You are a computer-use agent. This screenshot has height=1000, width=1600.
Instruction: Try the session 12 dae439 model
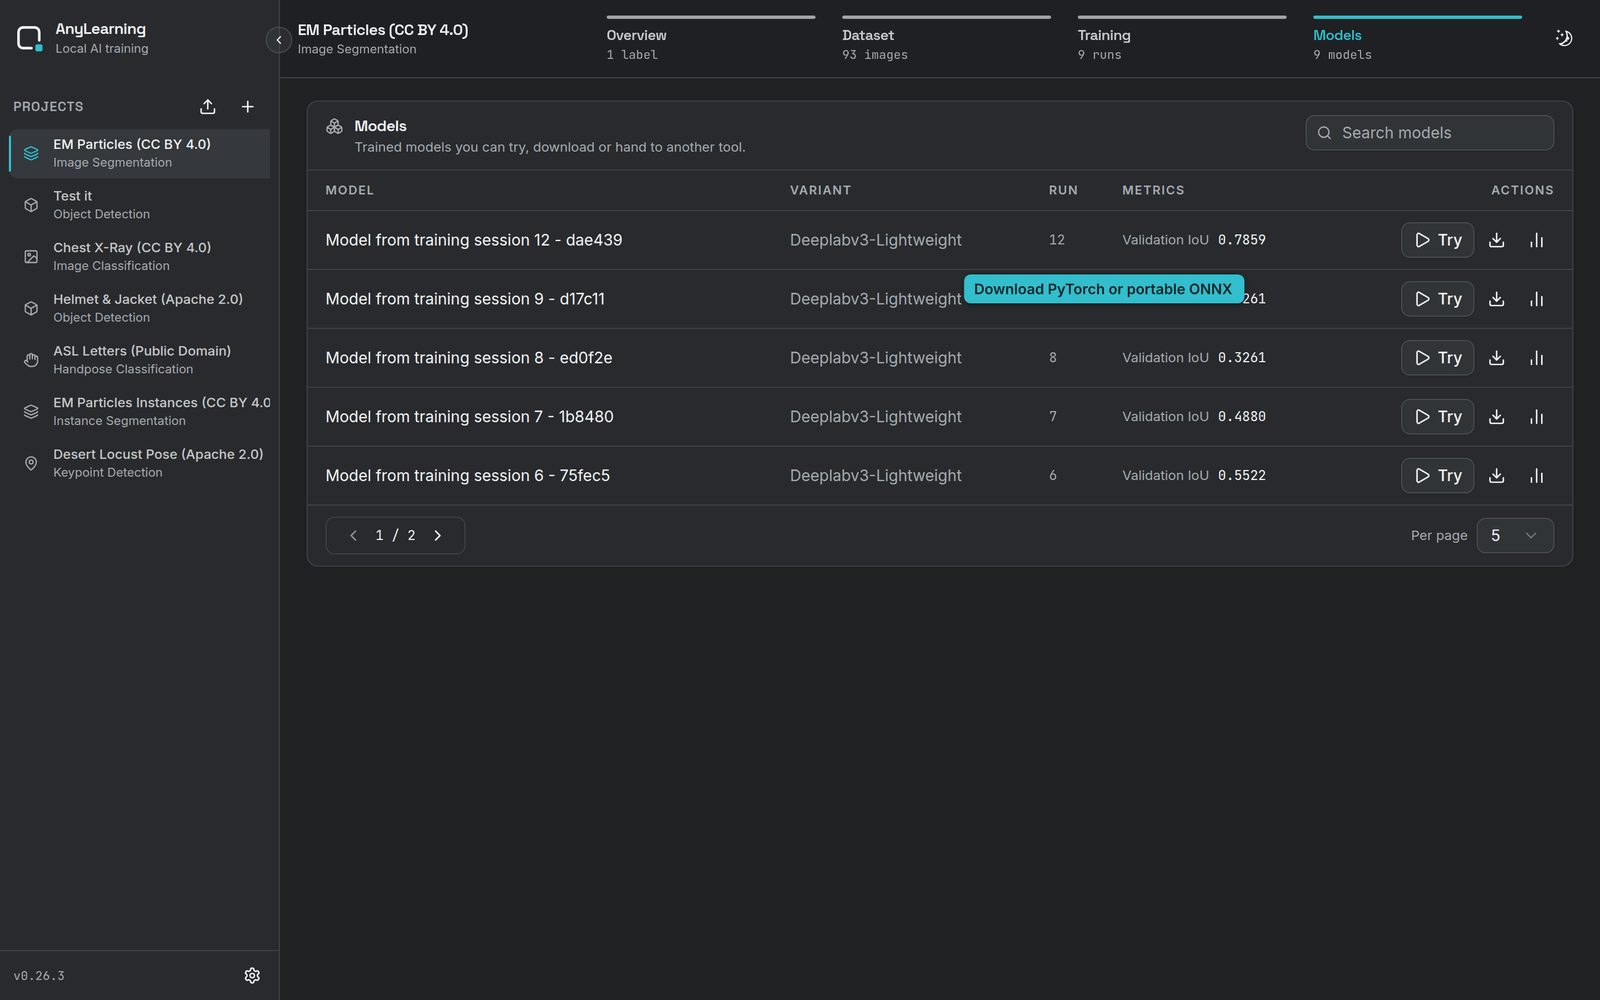point(1437,240)
